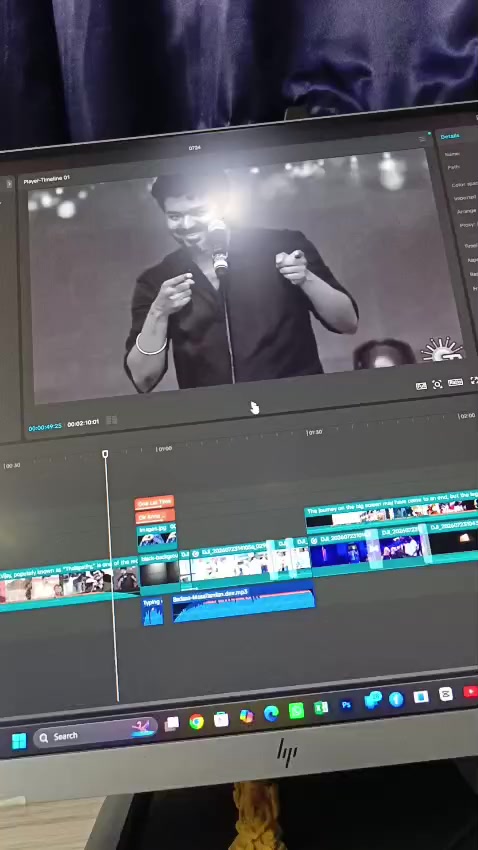Click the timeline playhead handle

coord(105,454)
